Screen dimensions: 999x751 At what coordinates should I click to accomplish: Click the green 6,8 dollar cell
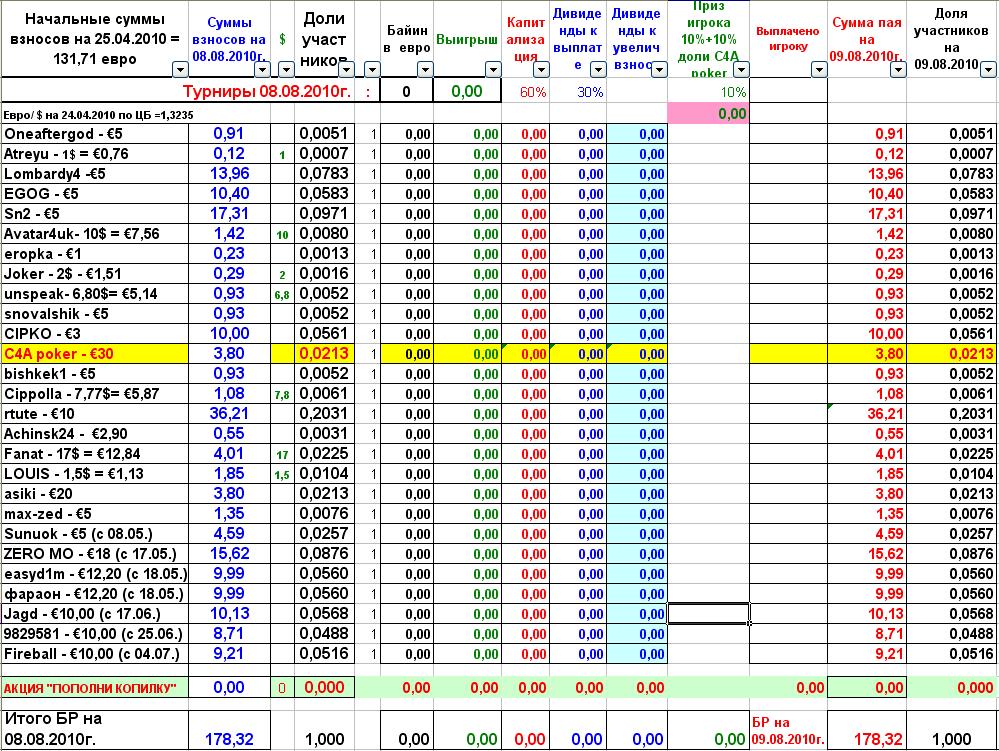pos(282,295)
